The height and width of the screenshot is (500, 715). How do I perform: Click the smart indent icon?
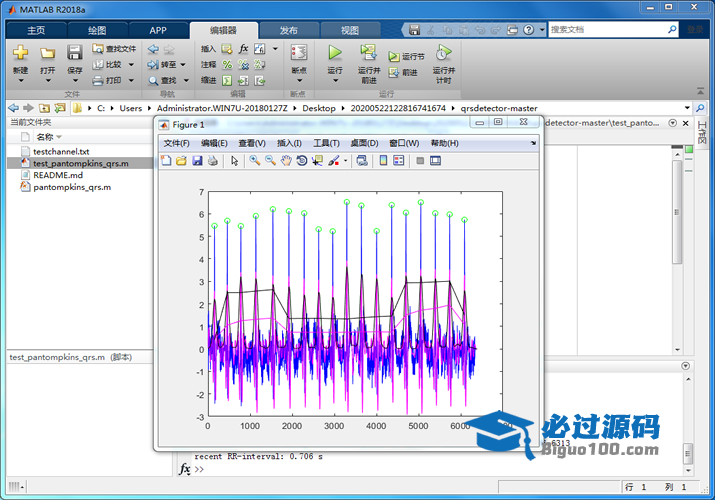point(227,81)
